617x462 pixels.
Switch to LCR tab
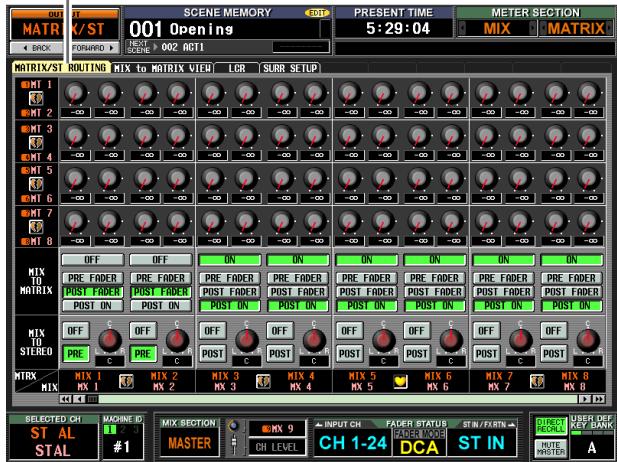237,68
